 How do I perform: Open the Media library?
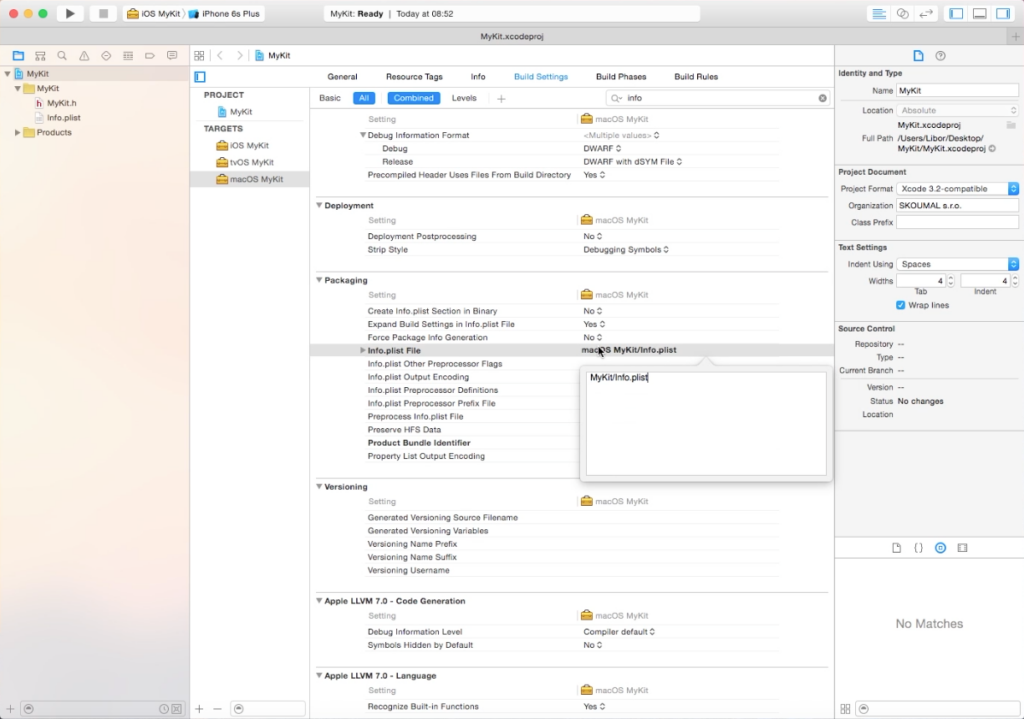(963, 548)
